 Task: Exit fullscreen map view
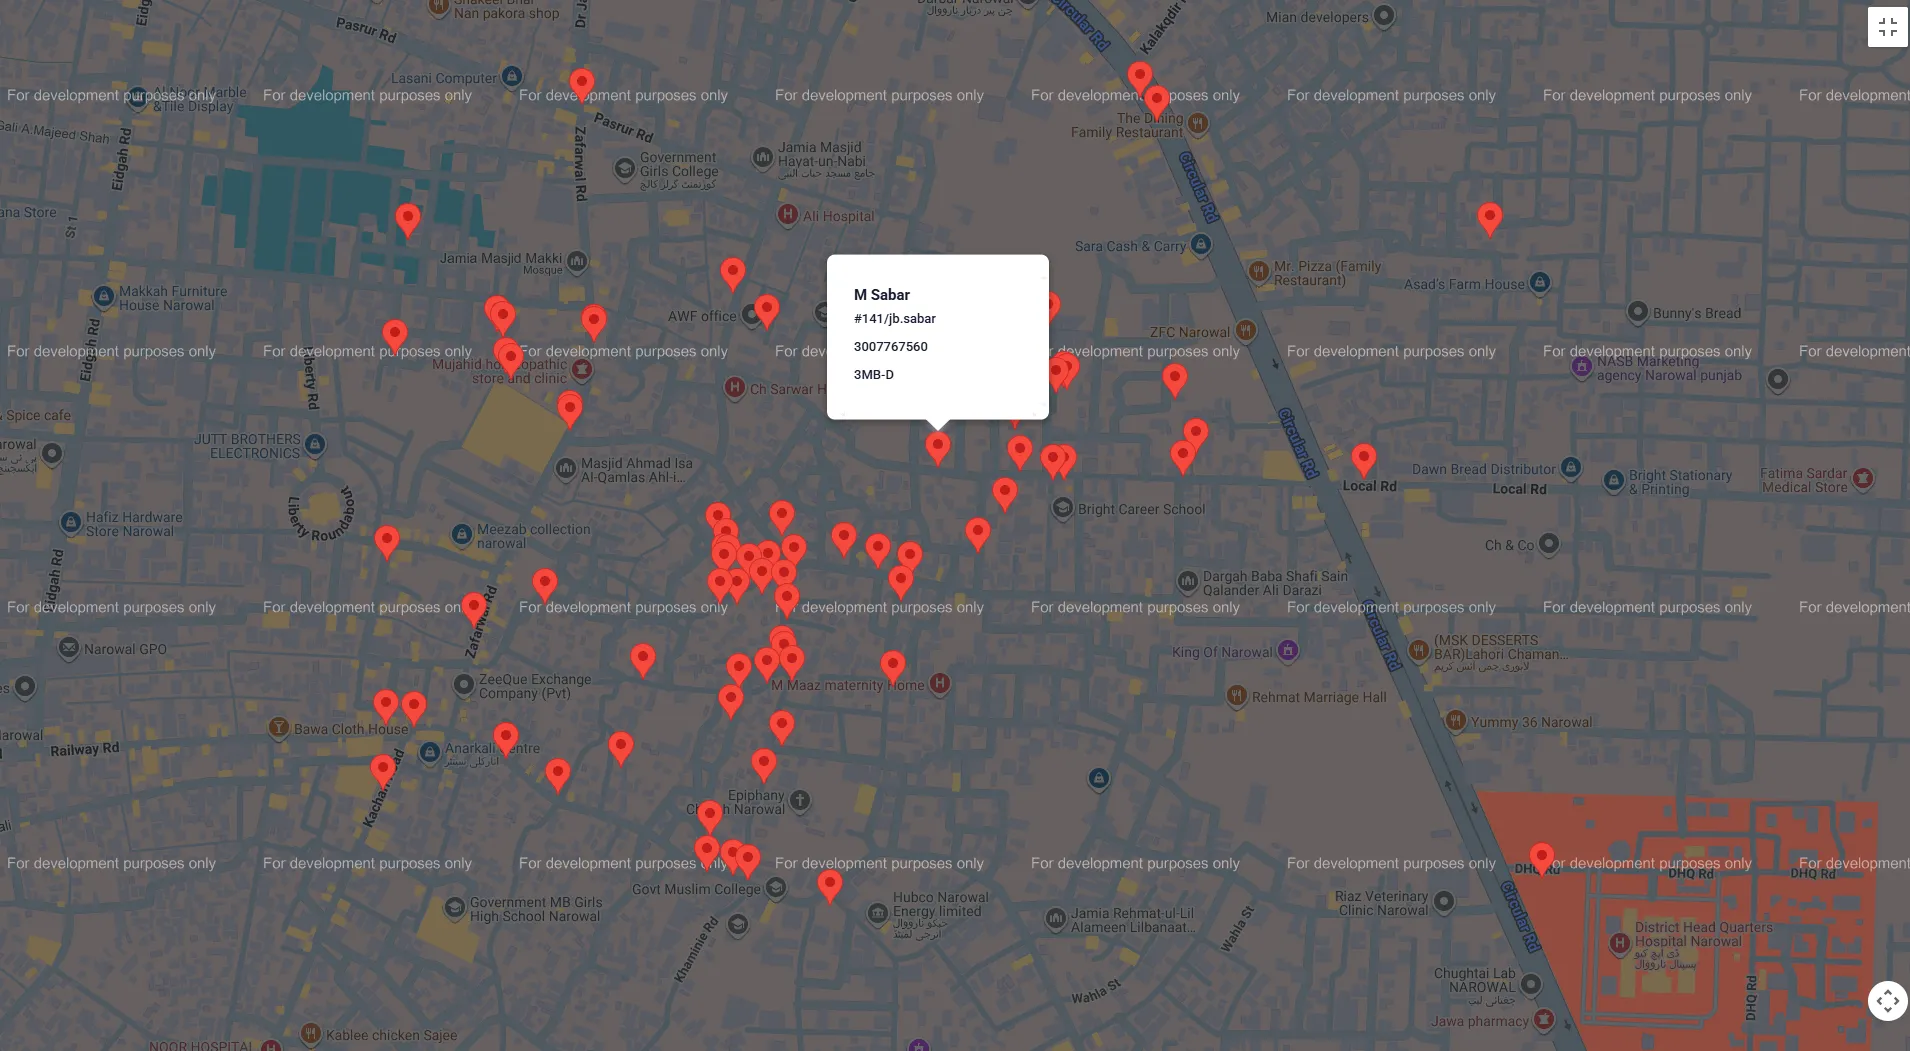click(1887, 27)
